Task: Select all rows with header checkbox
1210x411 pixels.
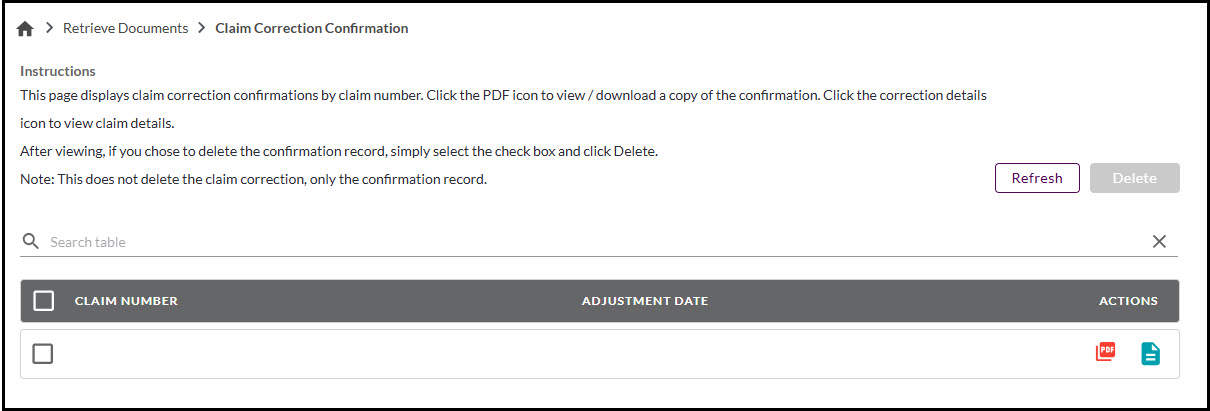Action: (43, 301)
